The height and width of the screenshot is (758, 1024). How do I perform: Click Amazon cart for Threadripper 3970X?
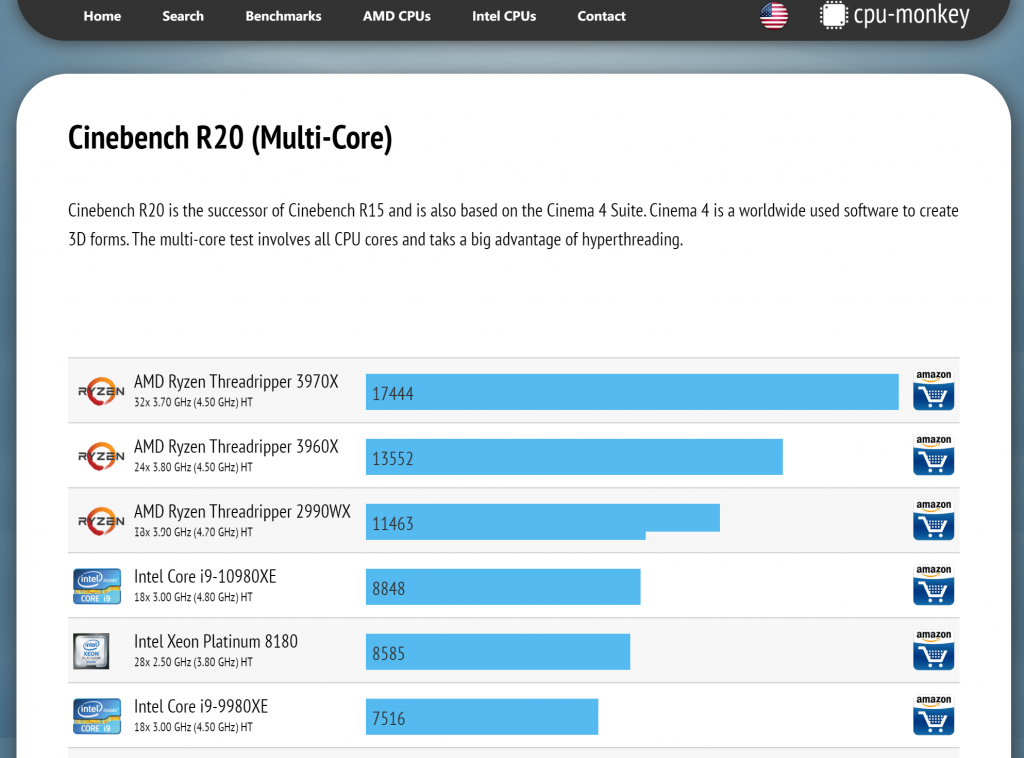point(933,390)
